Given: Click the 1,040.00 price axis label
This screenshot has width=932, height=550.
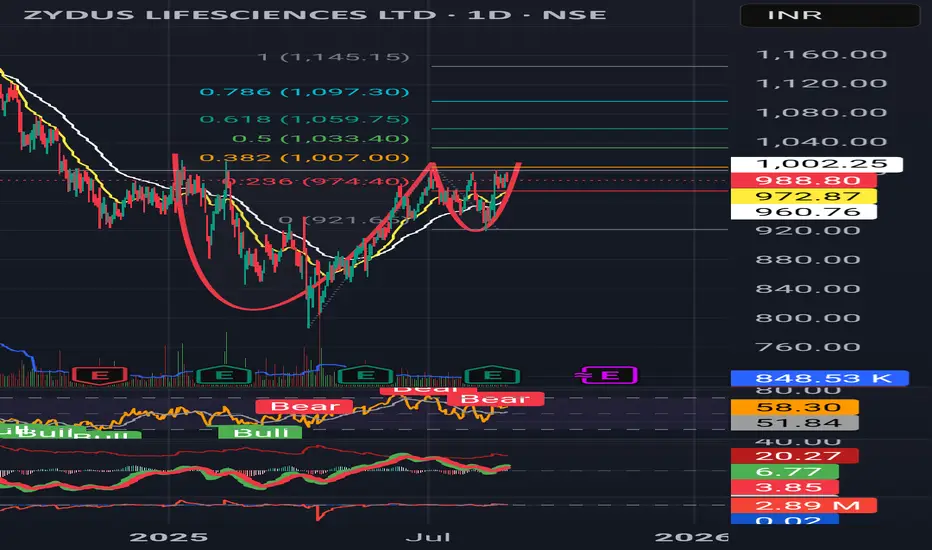Looking at the screenshot, I should pyautogui.click(x=822, y=142).
